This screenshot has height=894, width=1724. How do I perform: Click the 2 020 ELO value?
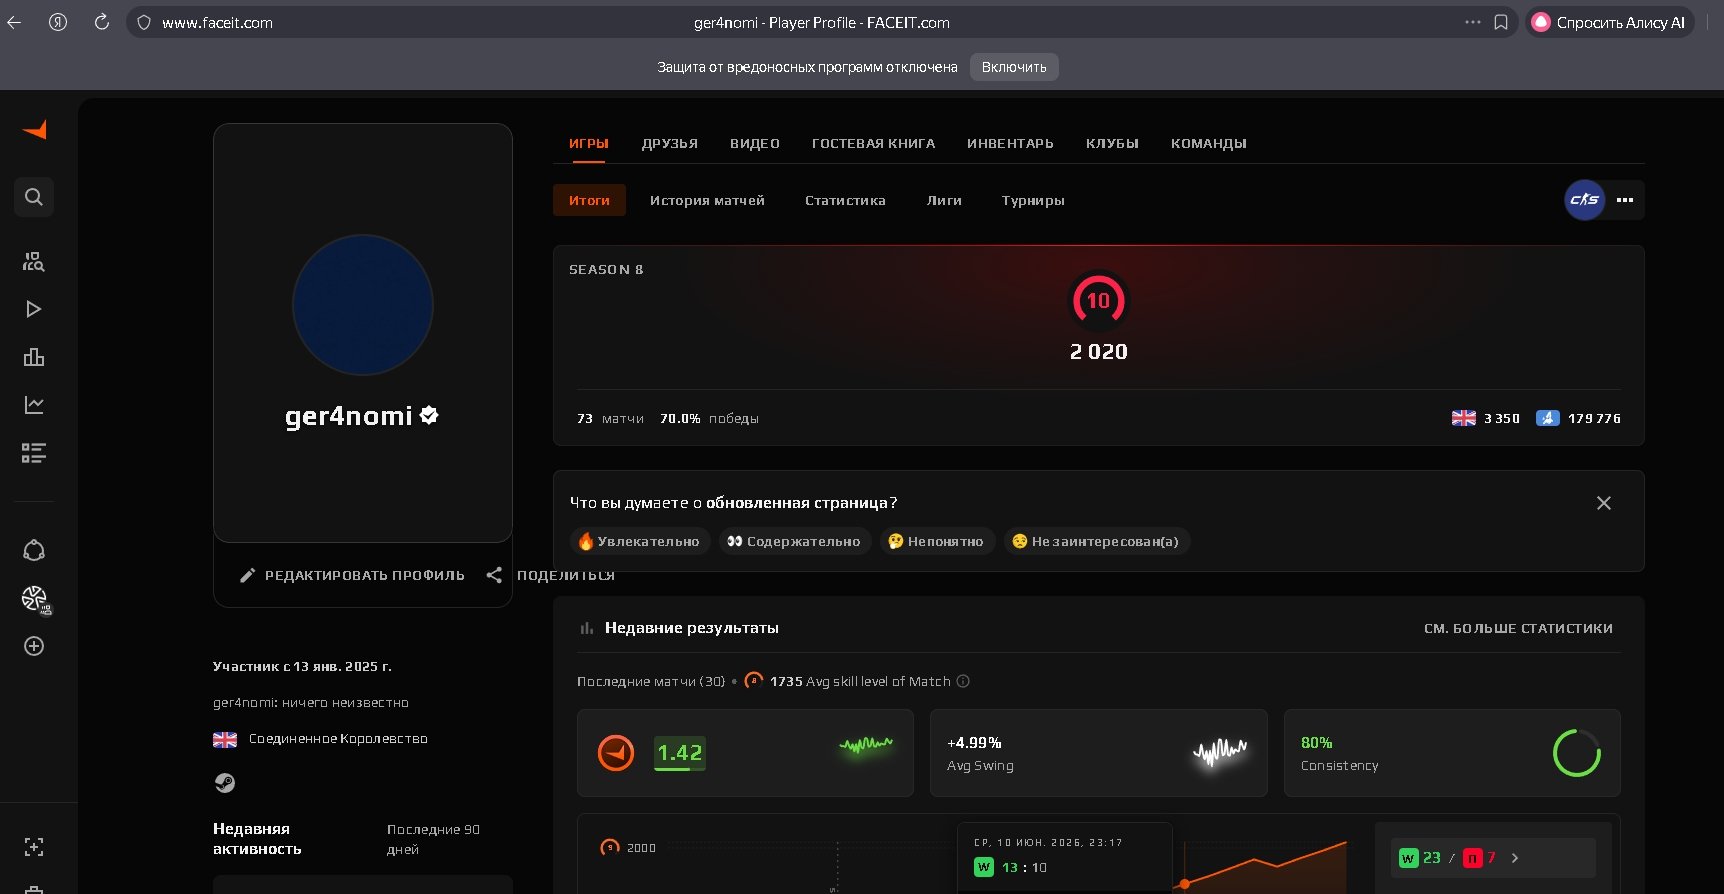[1099, 352]
